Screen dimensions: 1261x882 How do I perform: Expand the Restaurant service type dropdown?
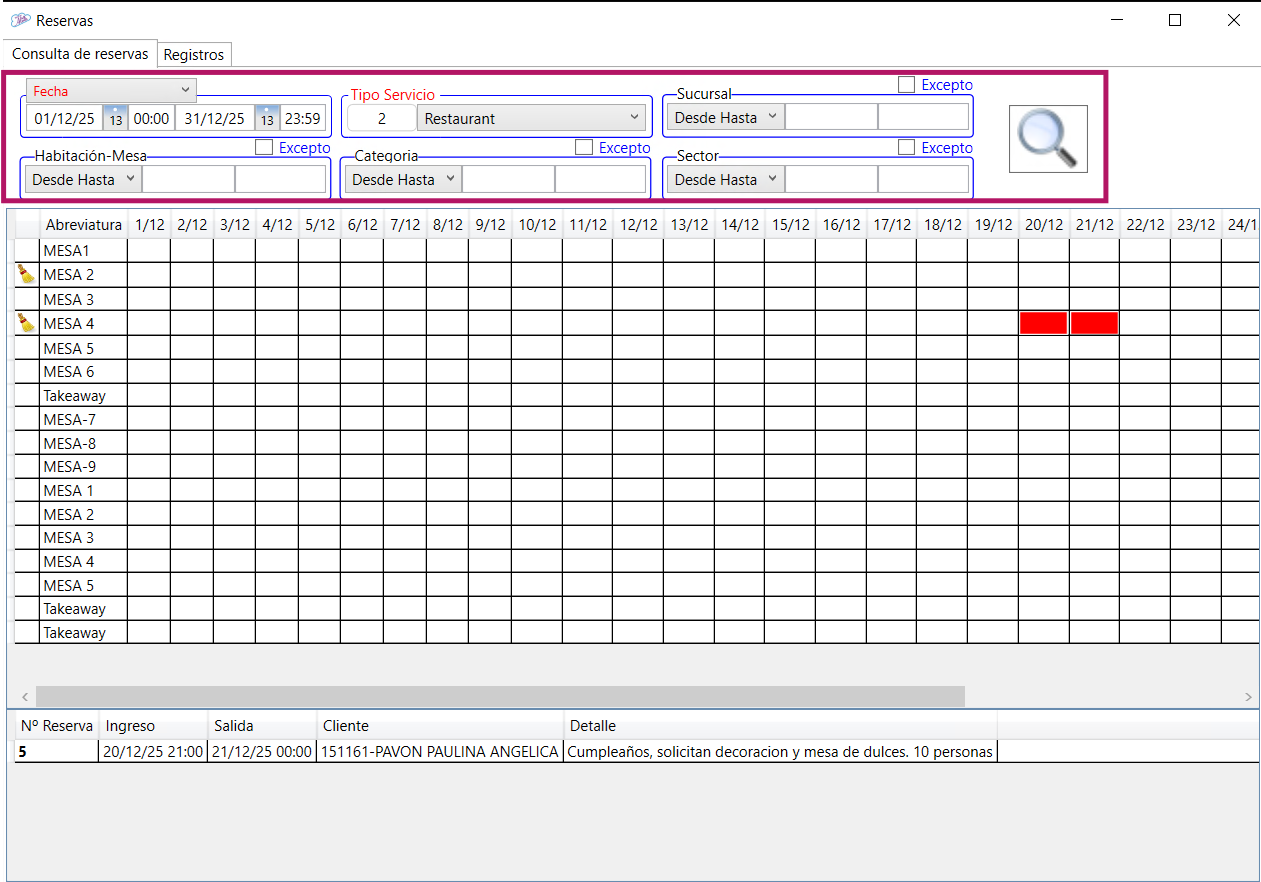pyautogui.click(x=531, y=118)
